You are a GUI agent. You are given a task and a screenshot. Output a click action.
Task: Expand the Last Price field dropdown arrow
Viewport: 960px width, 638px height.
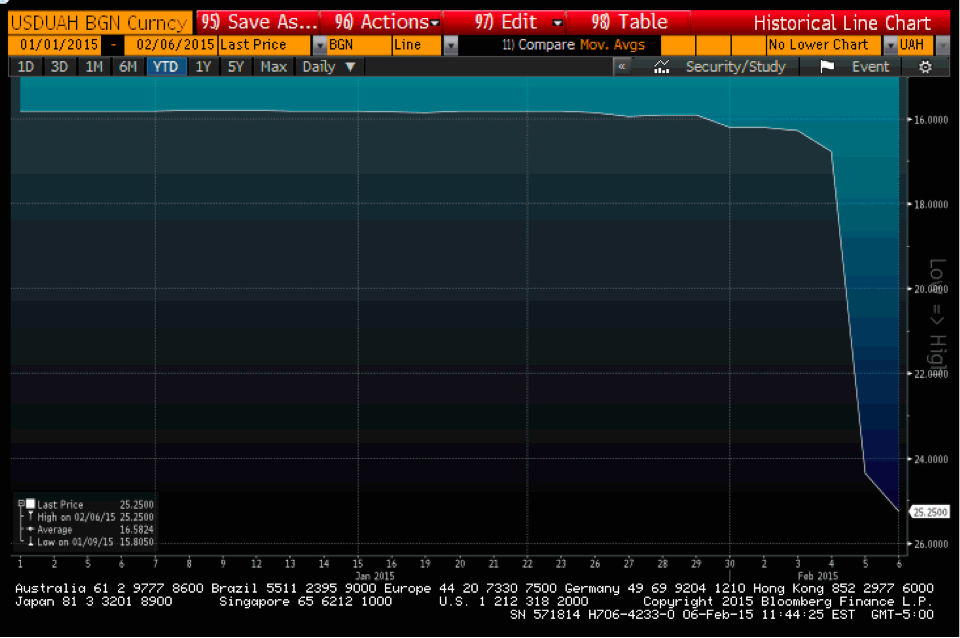319,45
